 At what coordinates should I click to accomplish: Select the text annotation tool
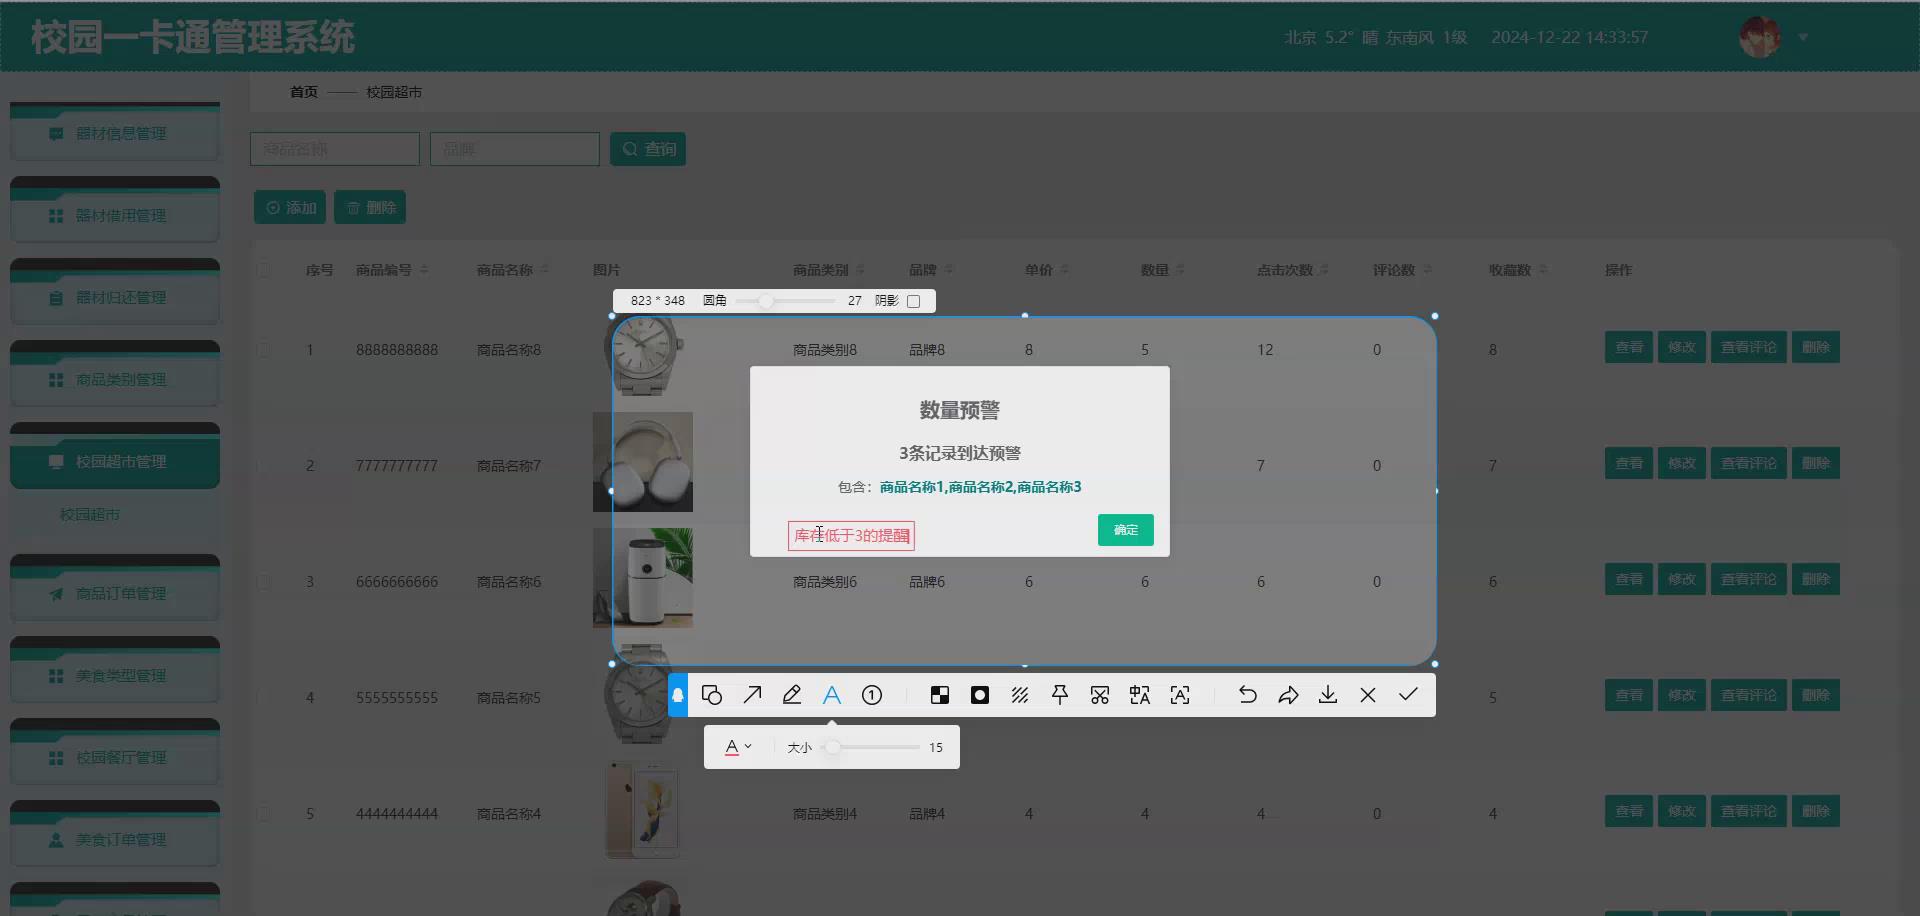(832, 695)
